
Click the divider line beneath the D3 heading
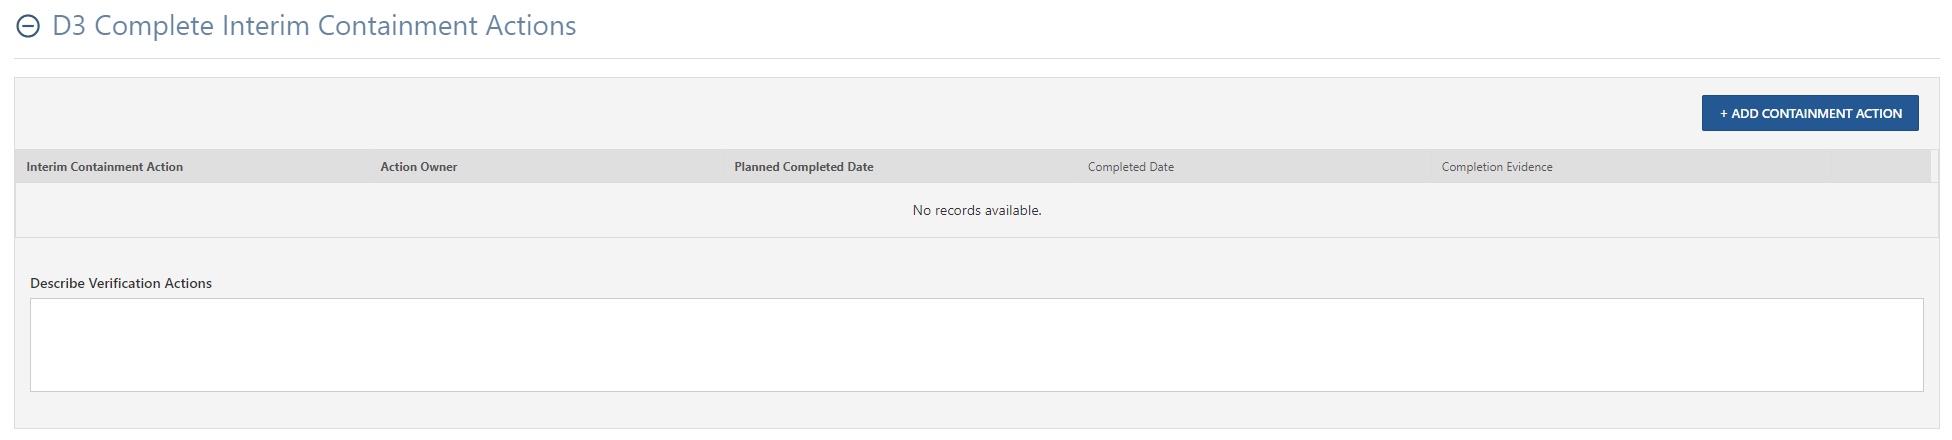[x=976, y=58]
